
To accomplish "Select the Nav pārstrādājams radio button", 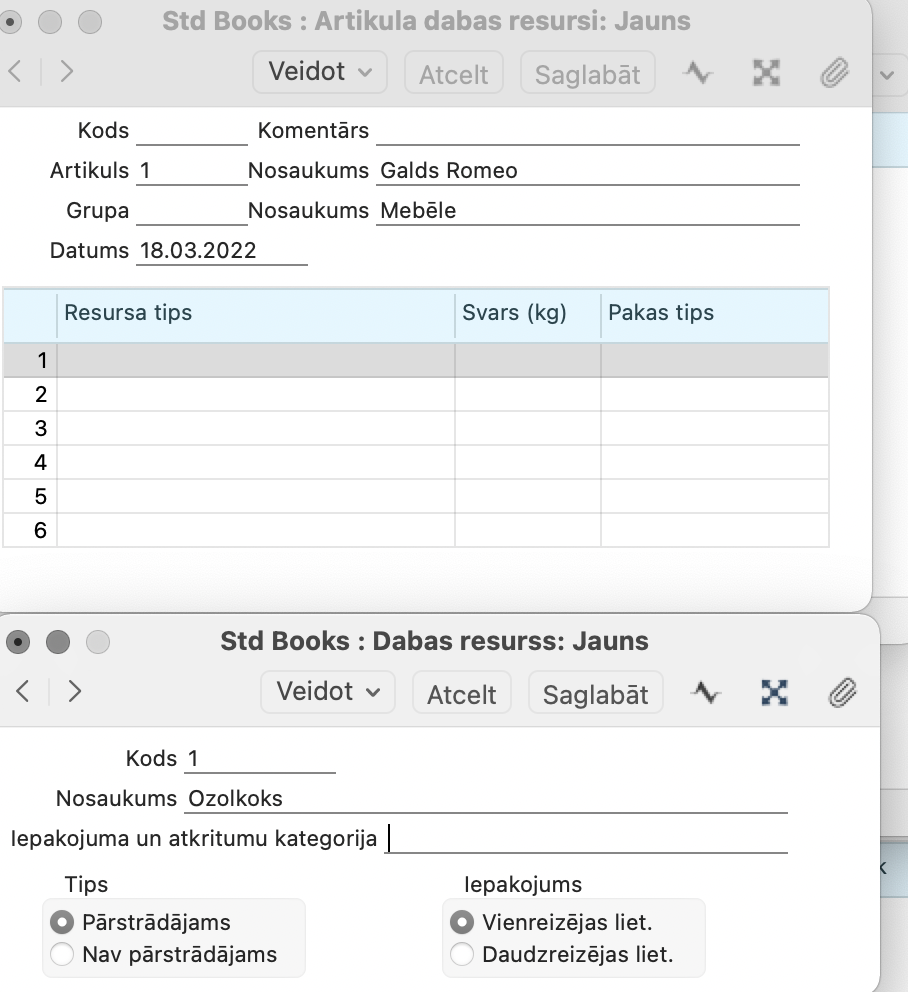I will [63, 954].
